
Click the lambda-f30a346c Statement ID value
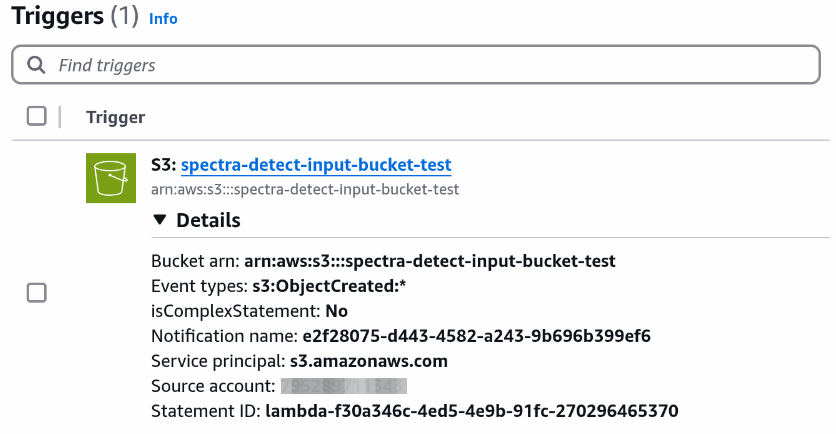click(x=472, y=411)
